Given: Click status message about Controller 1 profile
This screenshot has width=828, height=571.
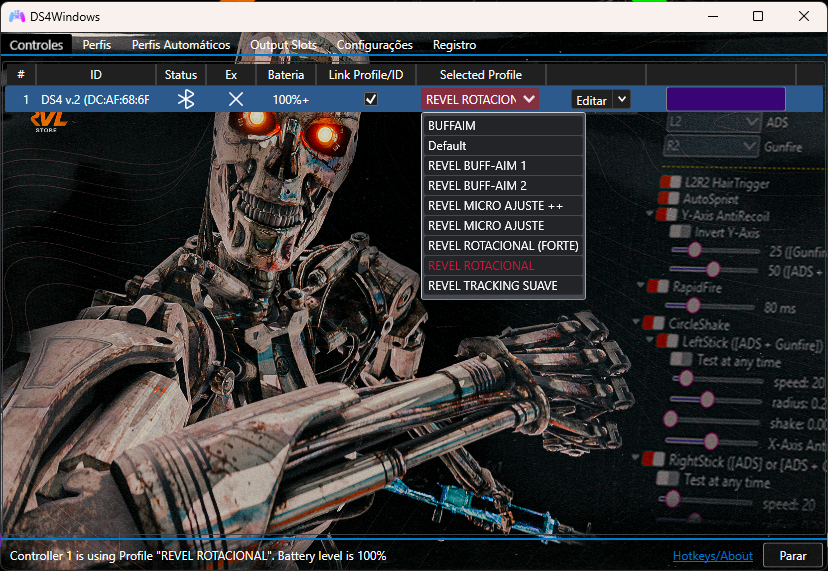Looking at the screenshot, I should pos(198,556).
